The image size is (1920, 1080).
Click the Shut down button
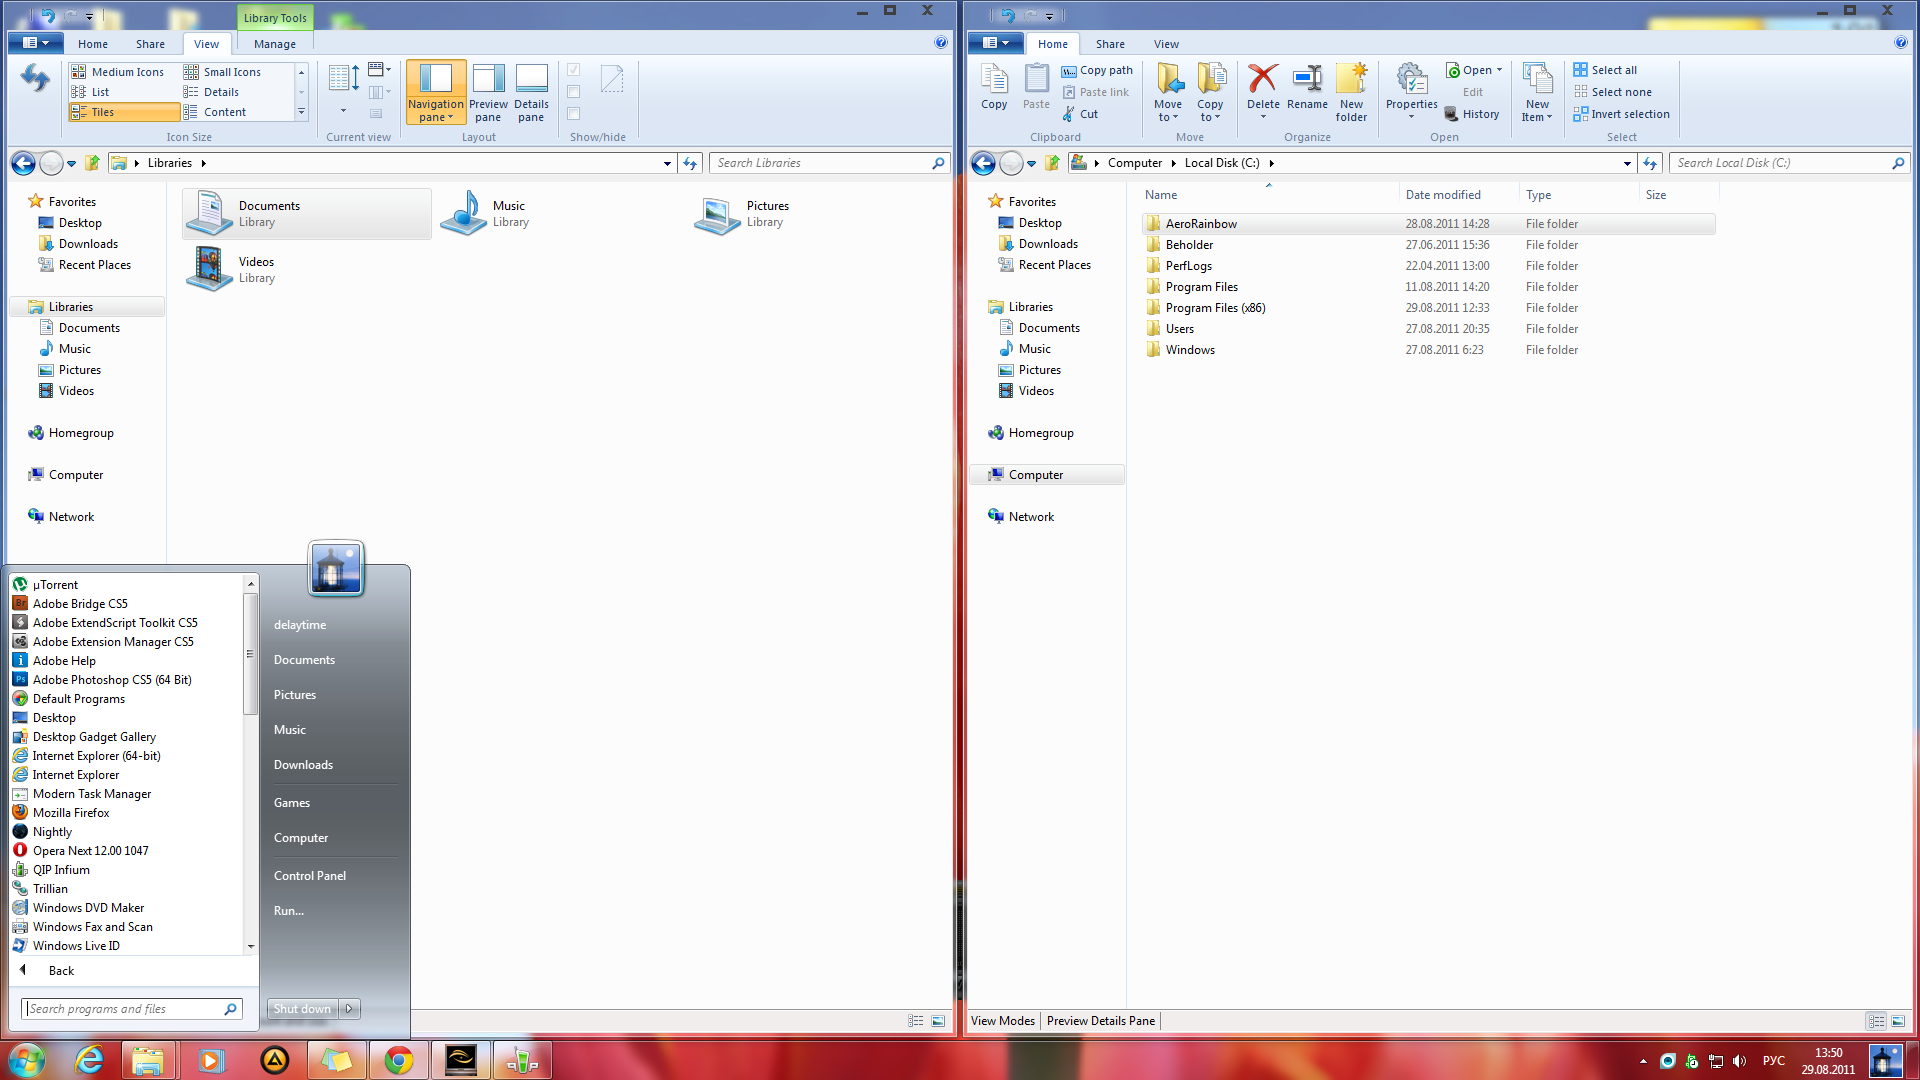[x=302, y=1009]
